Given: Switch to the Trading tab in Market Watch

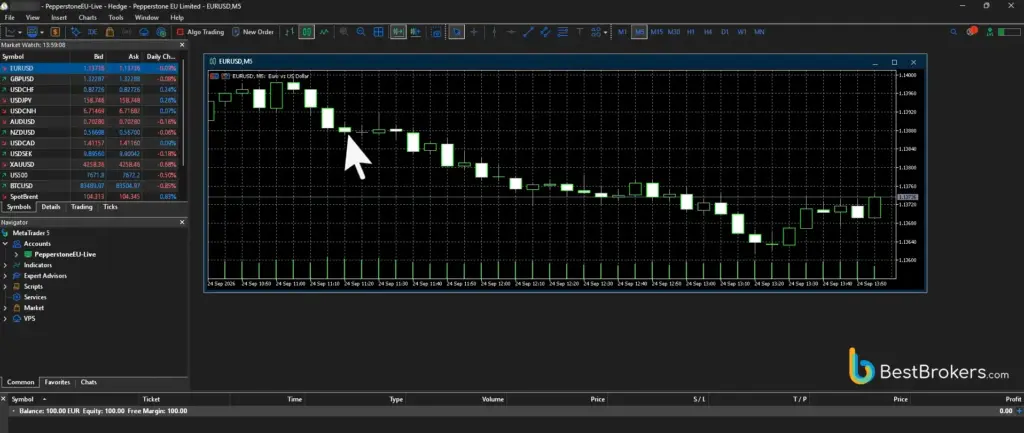Looking at the screenshot, I should (x=82, y=207).
